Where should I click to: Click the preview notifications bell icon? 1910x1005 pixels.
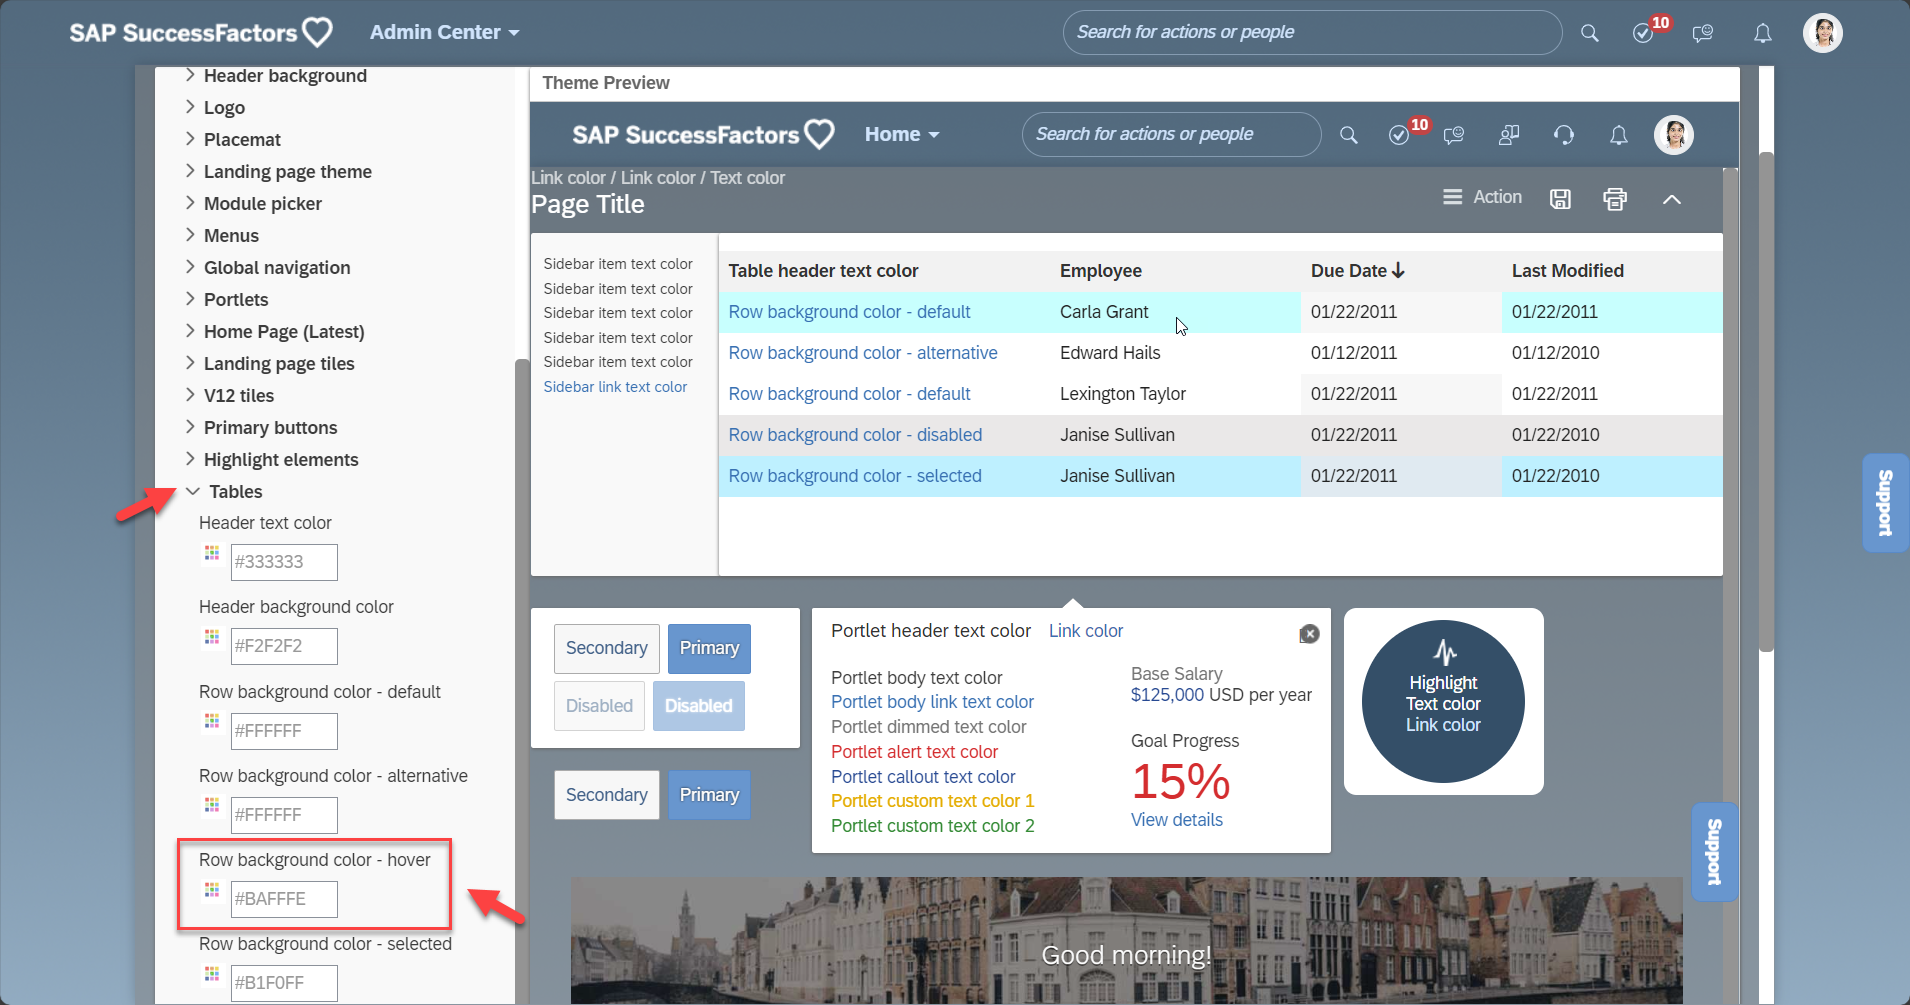pyautogui.click(x=1619, y=135)
